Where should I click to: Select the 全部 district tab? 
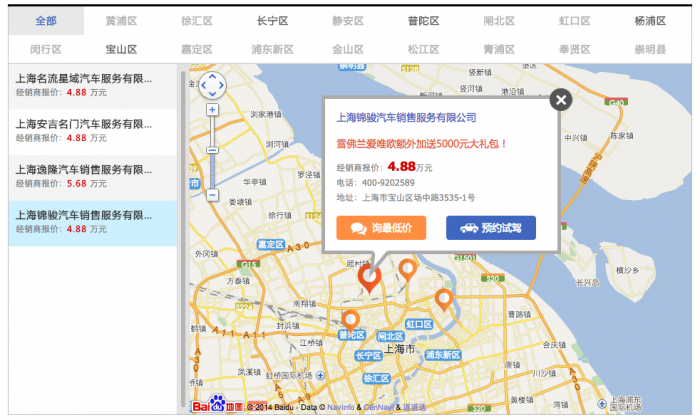[46, 21]
